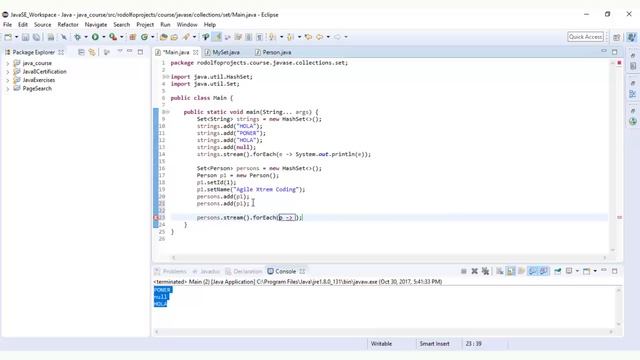Click the Search flashlight toolbar icon
Screen dimensions: 640x360
tap(187, 37)
